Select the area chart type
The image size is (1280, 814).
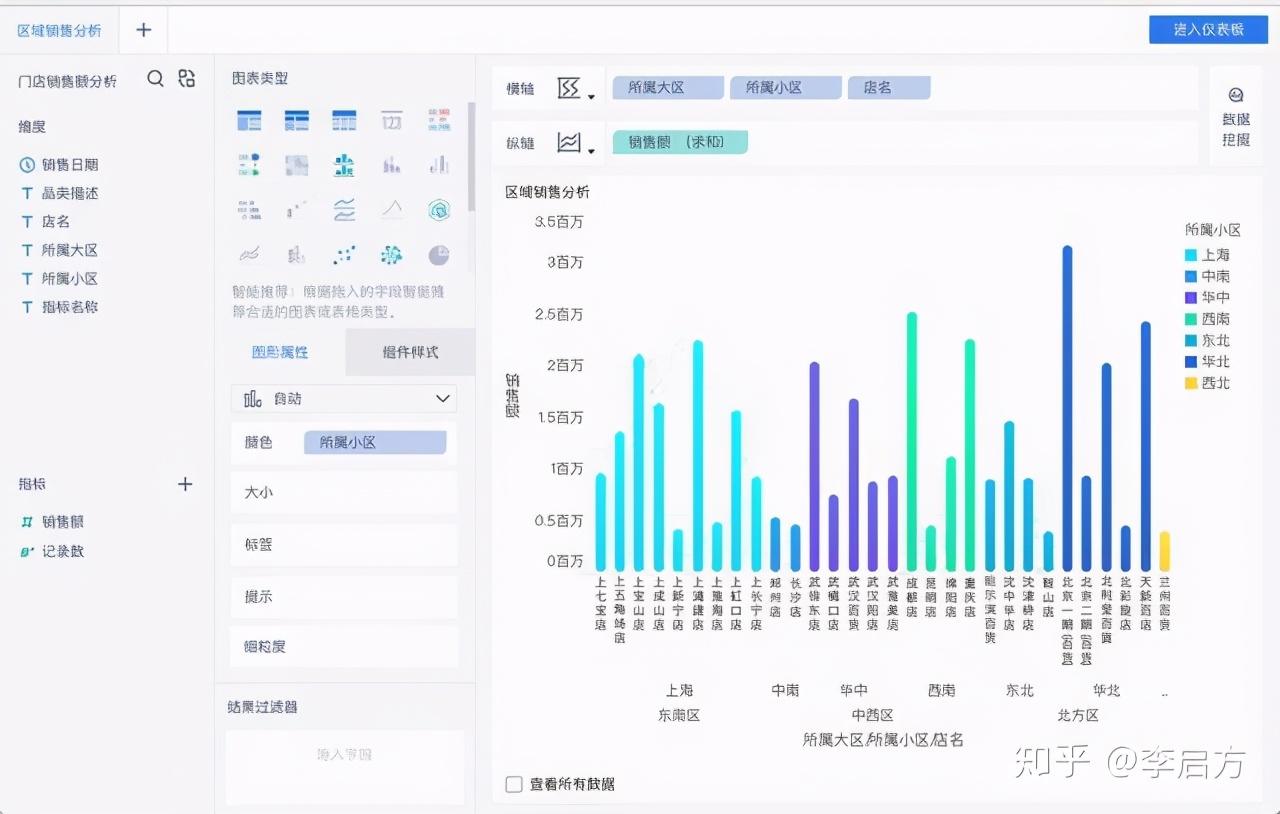(x=392, y=208)
